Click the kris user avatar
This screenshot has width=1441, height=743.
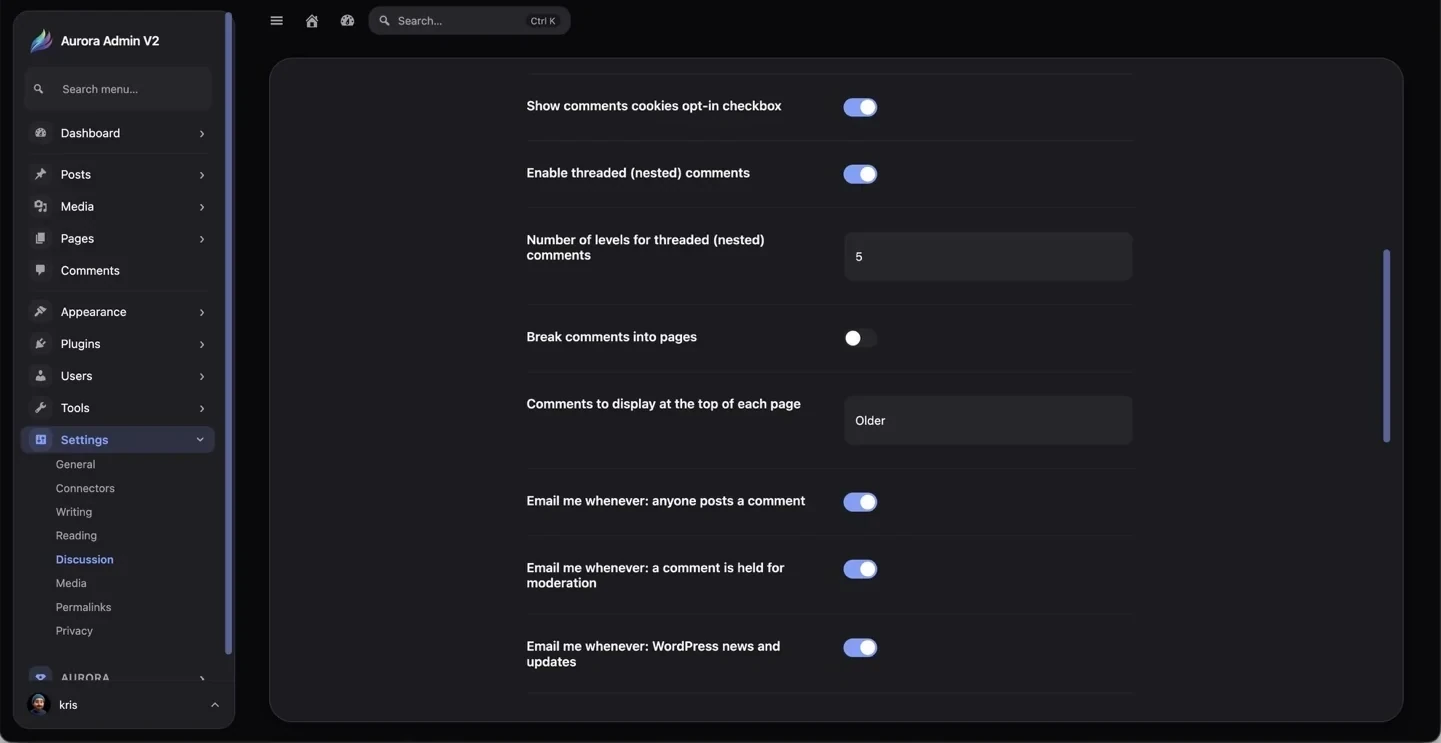[x=39, y=704]
